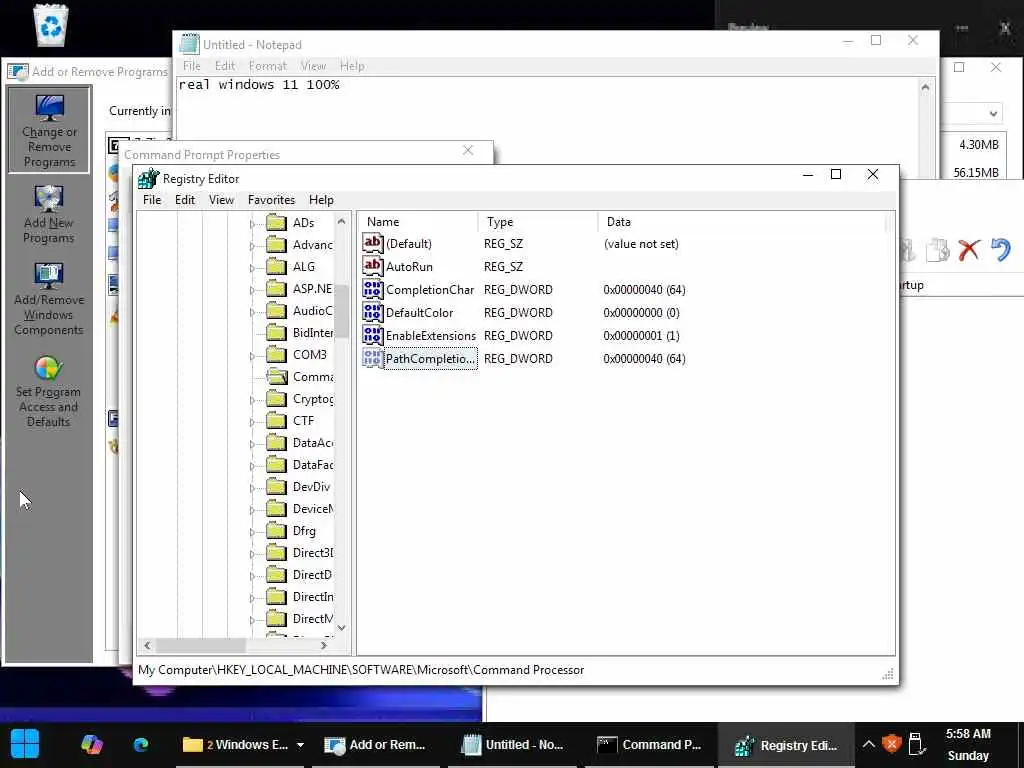Screen dimensions: 1024x768
Task: Click the Registry Editor title bar icon
Action: point(149,178)
